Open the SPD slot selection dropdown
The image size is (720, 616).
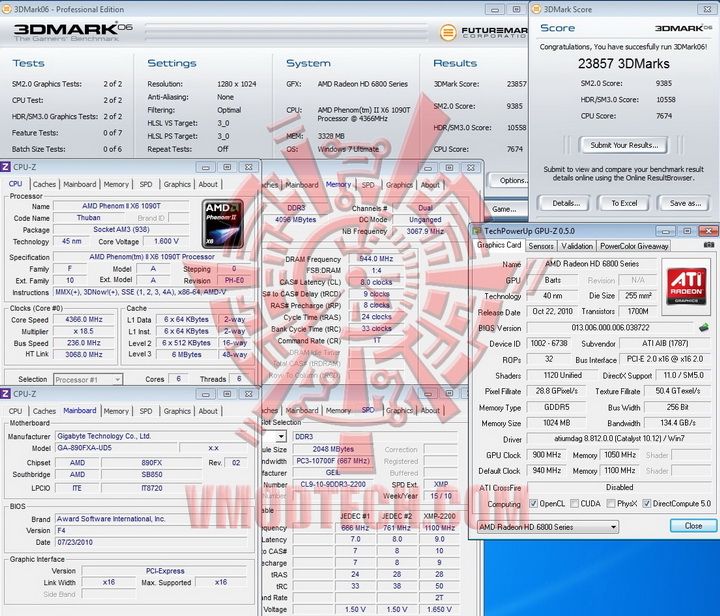[x=281, y=436]
